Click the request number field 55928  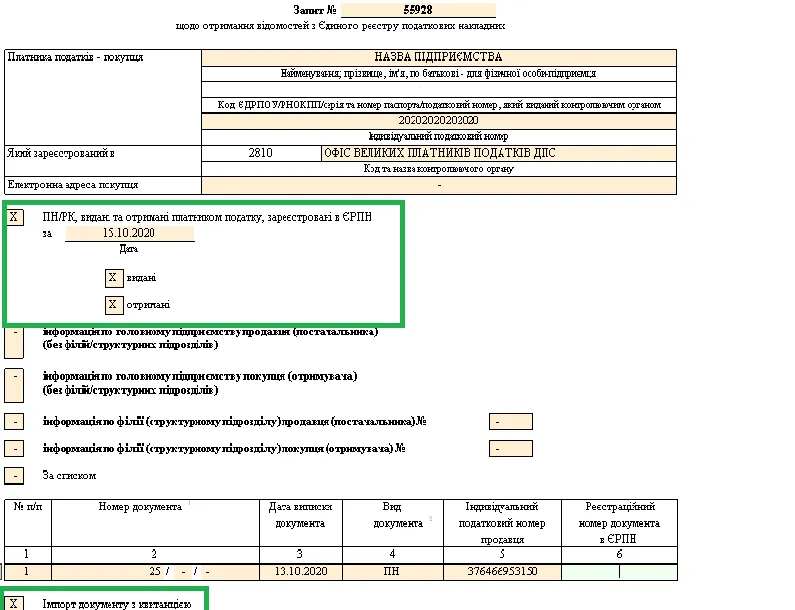[418, 10]
